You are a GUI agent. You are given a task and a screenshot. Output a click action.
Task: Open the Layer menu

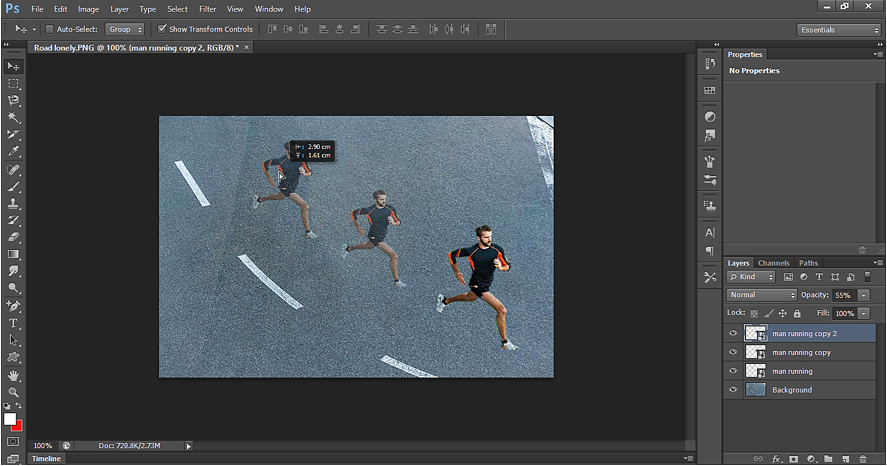tap(119, 9)
